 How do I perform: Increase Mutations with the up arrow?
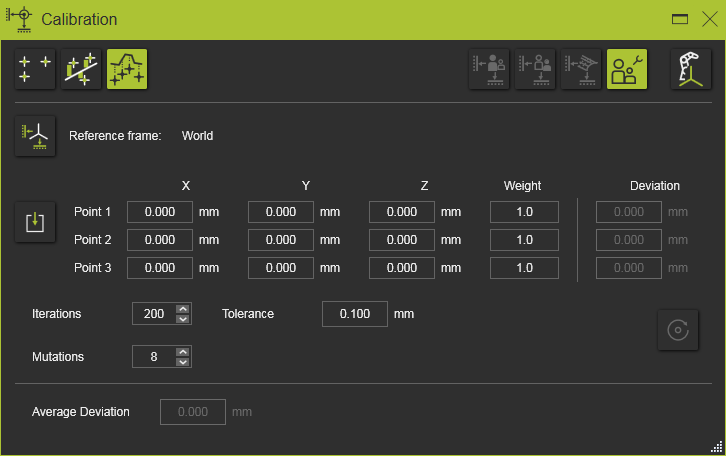pyautogui.click(x=182, y=351)
